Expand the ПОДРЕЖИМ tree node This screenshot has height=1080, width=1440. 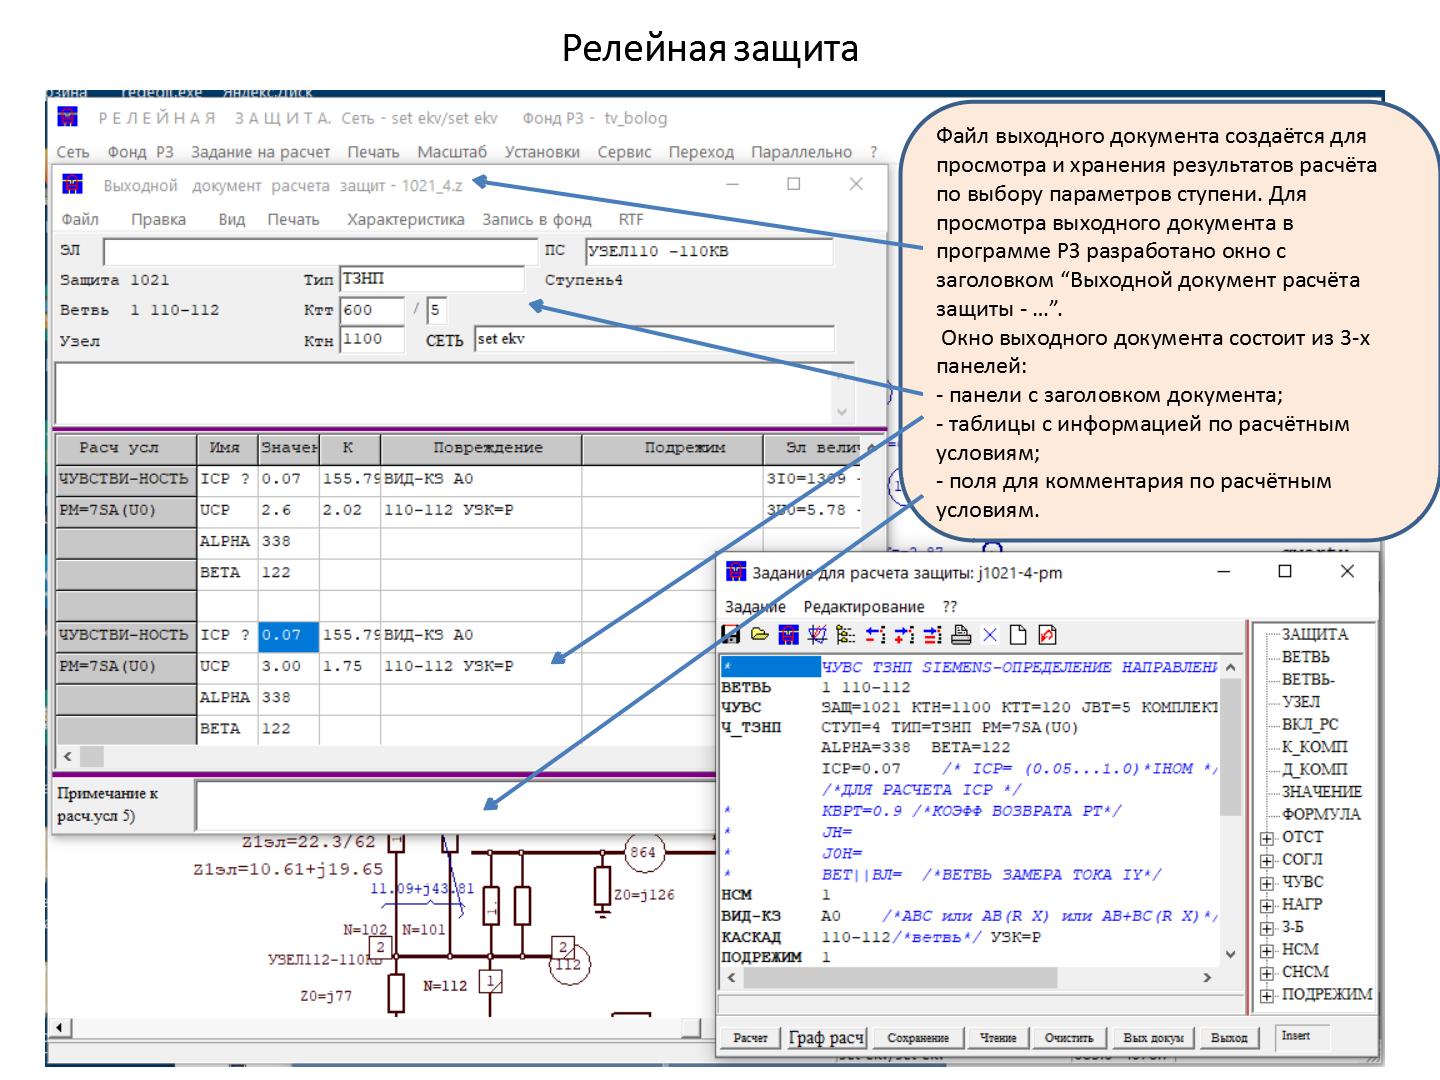(1267, 996)
